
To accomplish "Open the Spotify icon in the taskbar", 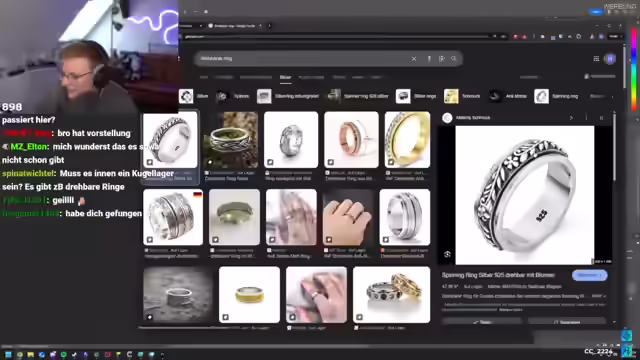I will 63,355.
